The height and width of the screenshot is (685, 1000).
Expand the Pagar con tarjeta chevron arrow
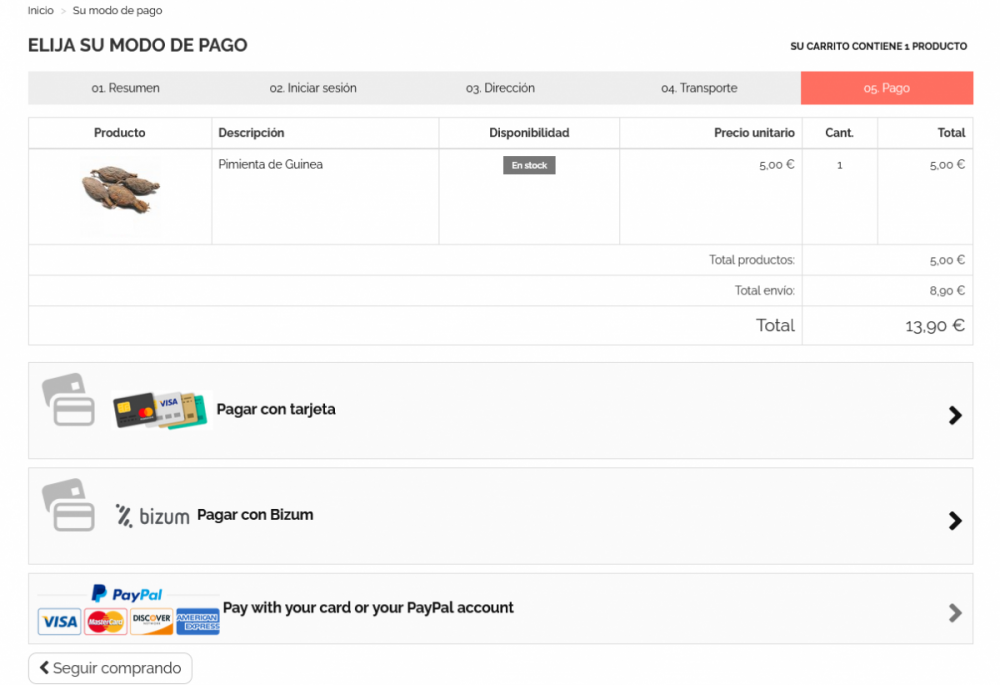[x=955, y=415]
